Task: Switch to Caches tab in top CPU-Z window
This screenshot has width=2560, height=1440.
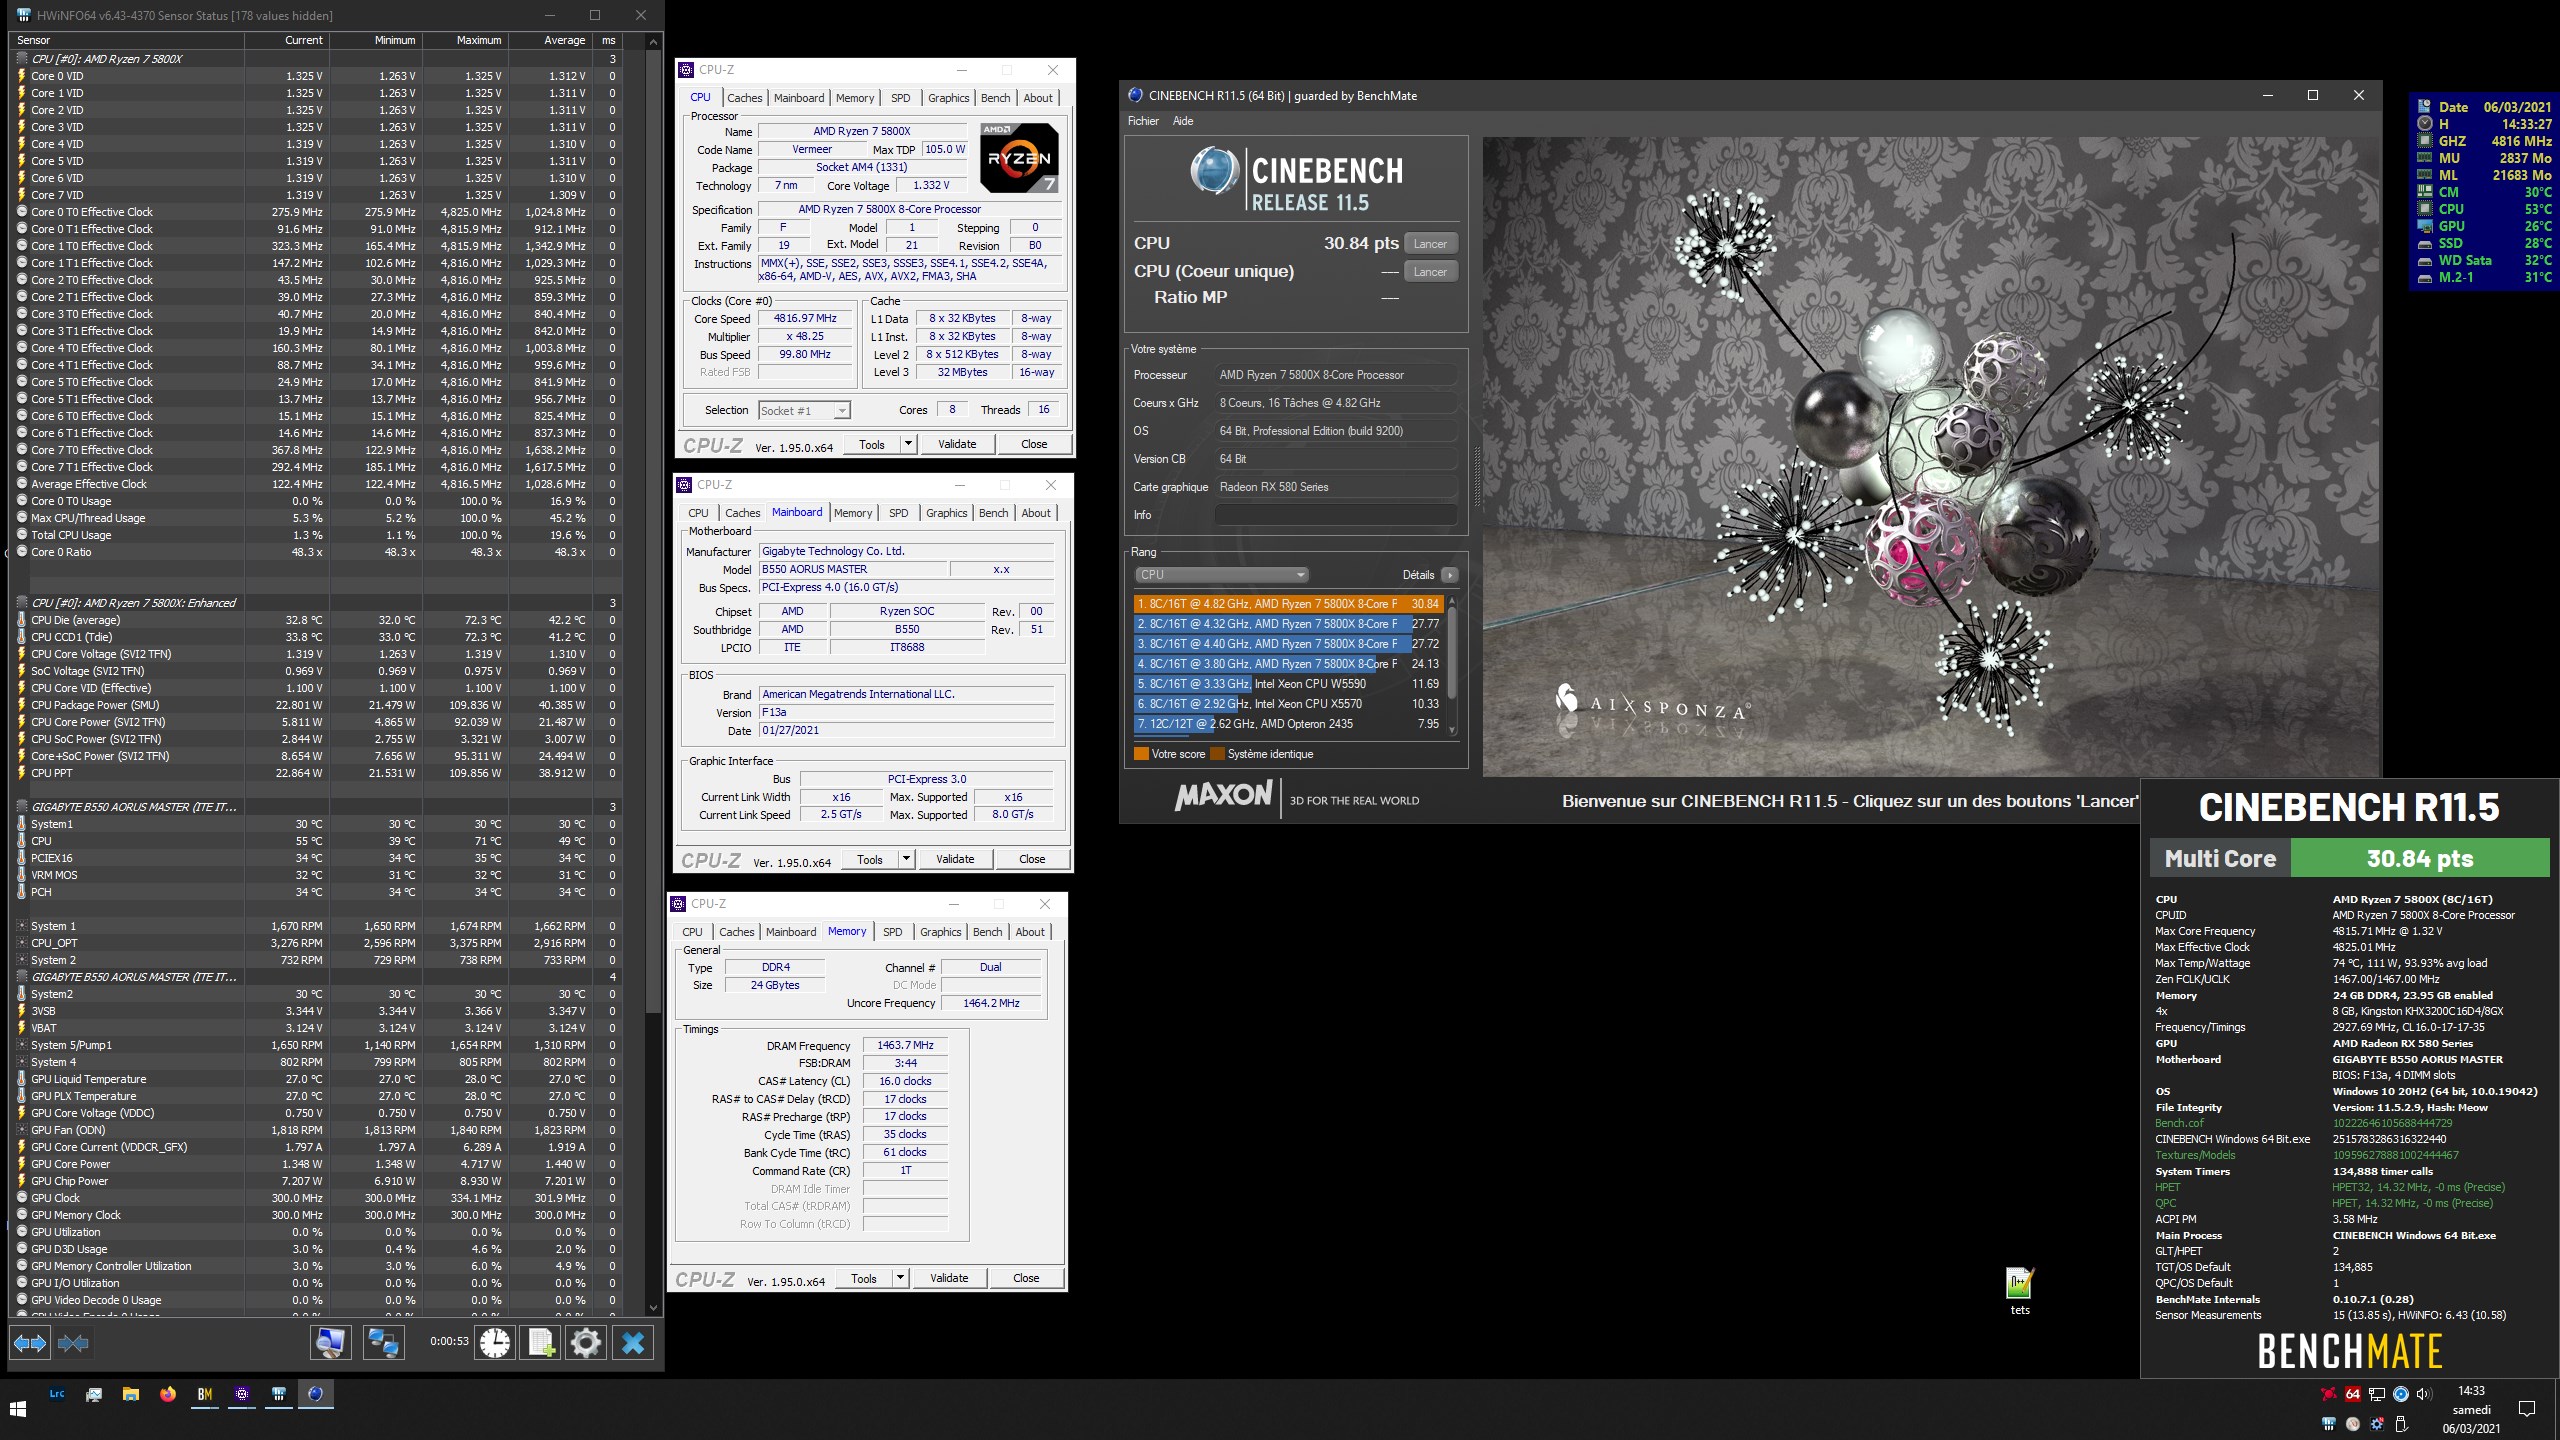Action: pyautogui.click(x=745, y=98)
